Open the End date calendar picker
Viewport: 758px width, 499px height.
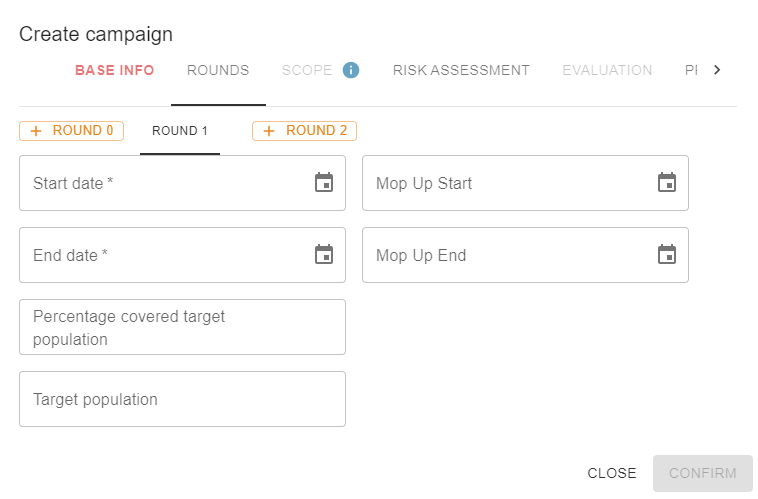[x=324, y=255]
